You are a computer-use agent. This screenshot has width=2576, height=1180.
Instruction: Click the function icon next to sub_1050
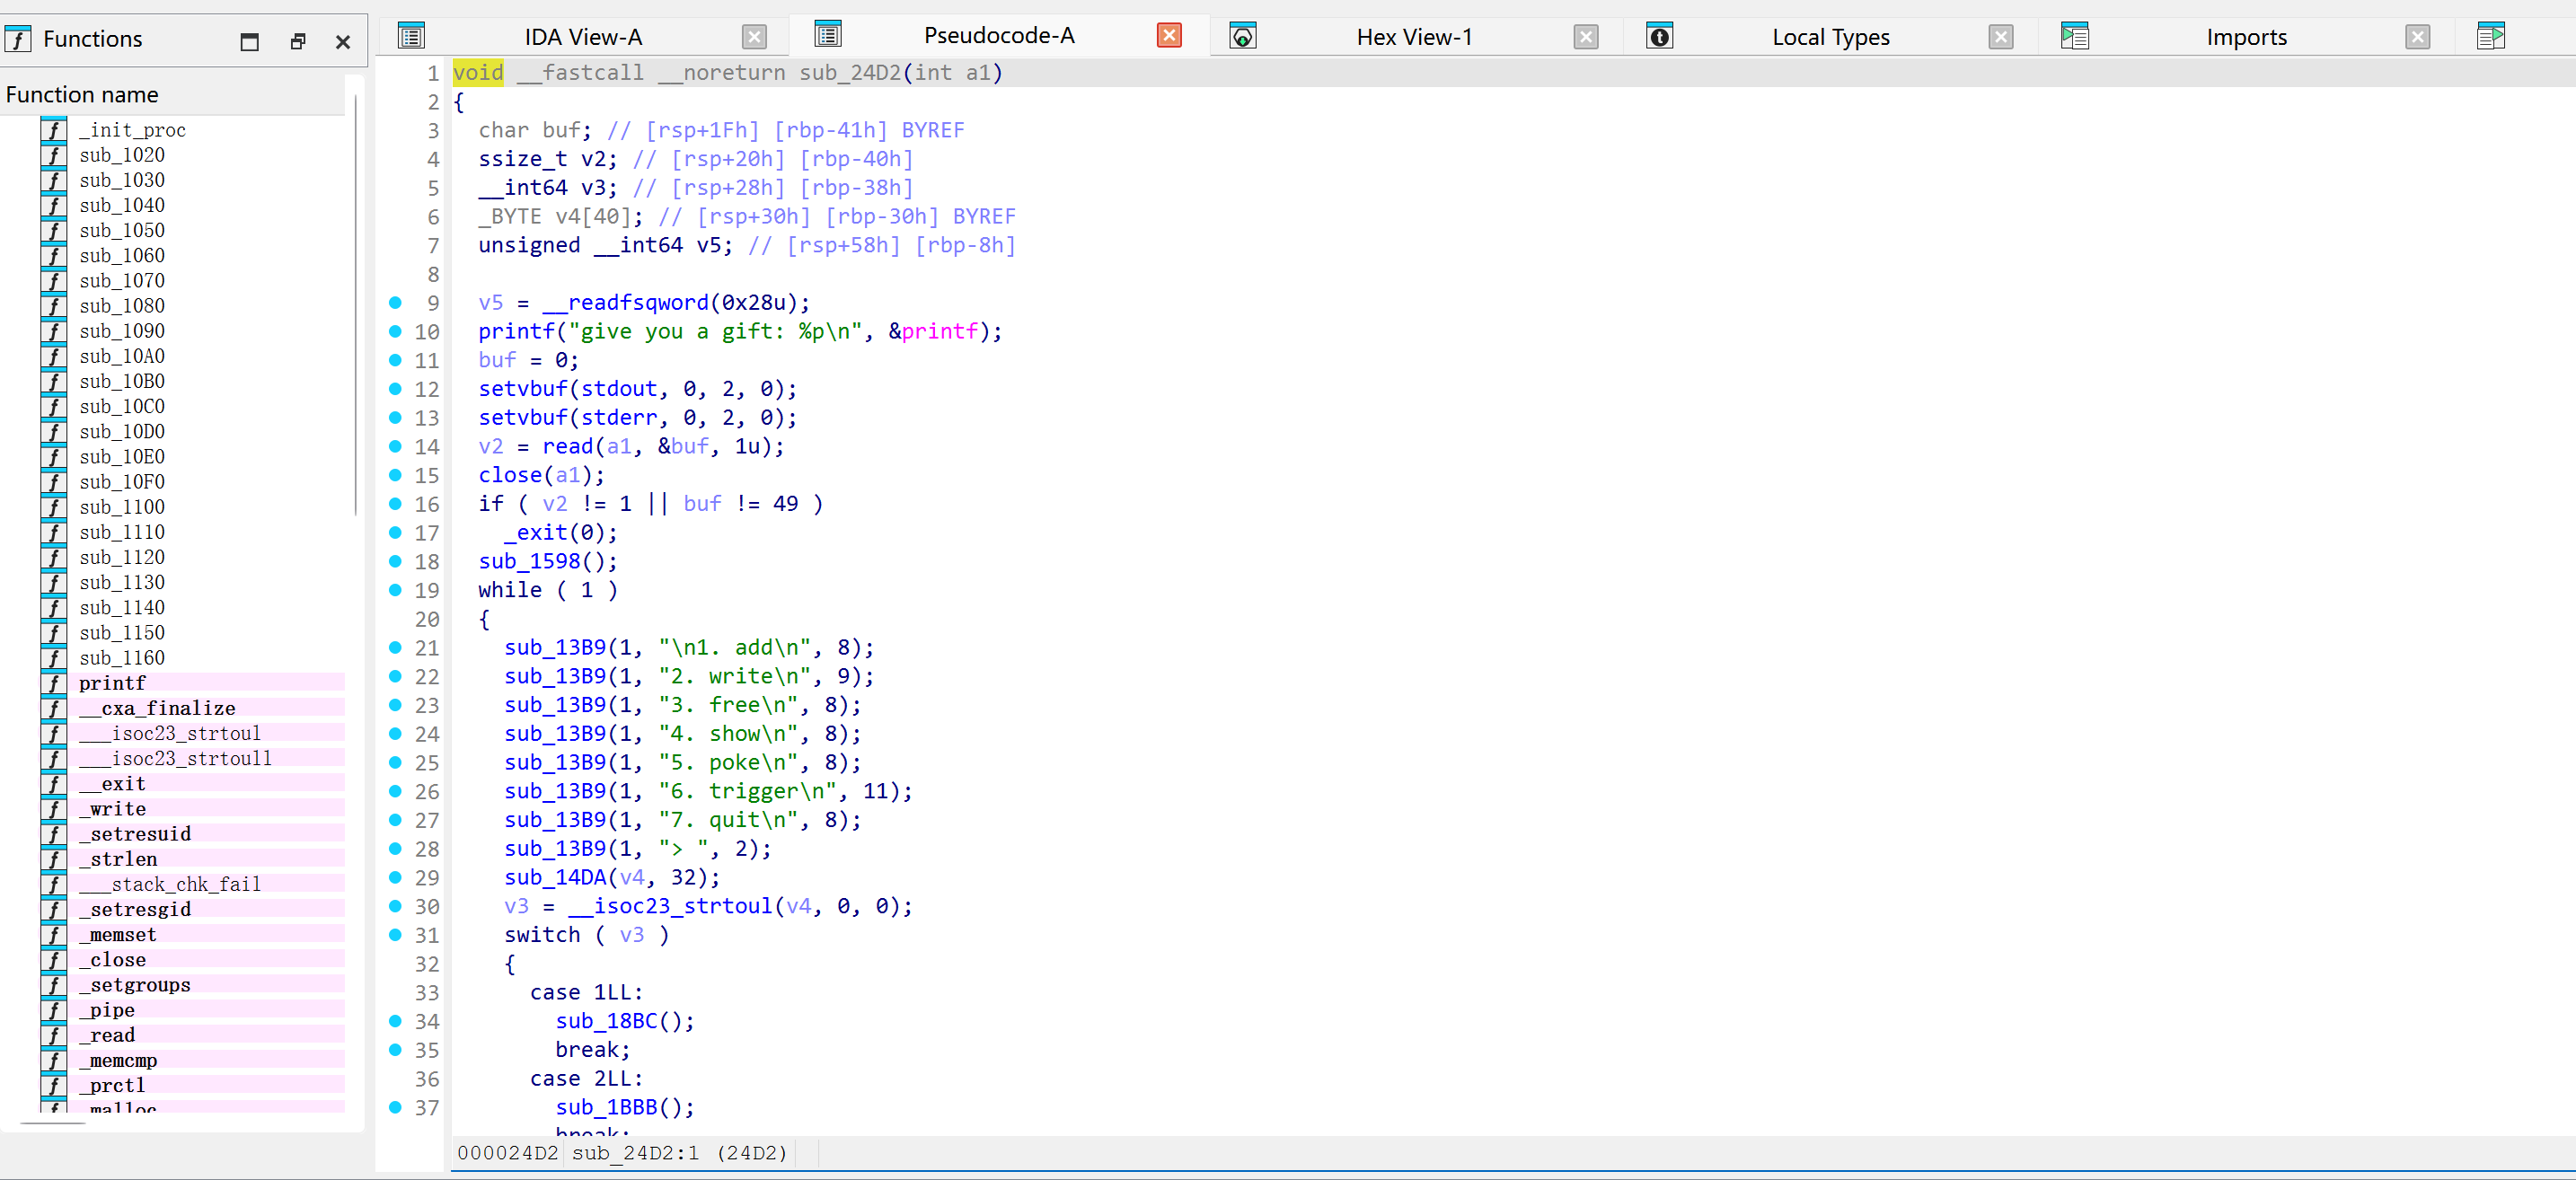tap(54, 230)
